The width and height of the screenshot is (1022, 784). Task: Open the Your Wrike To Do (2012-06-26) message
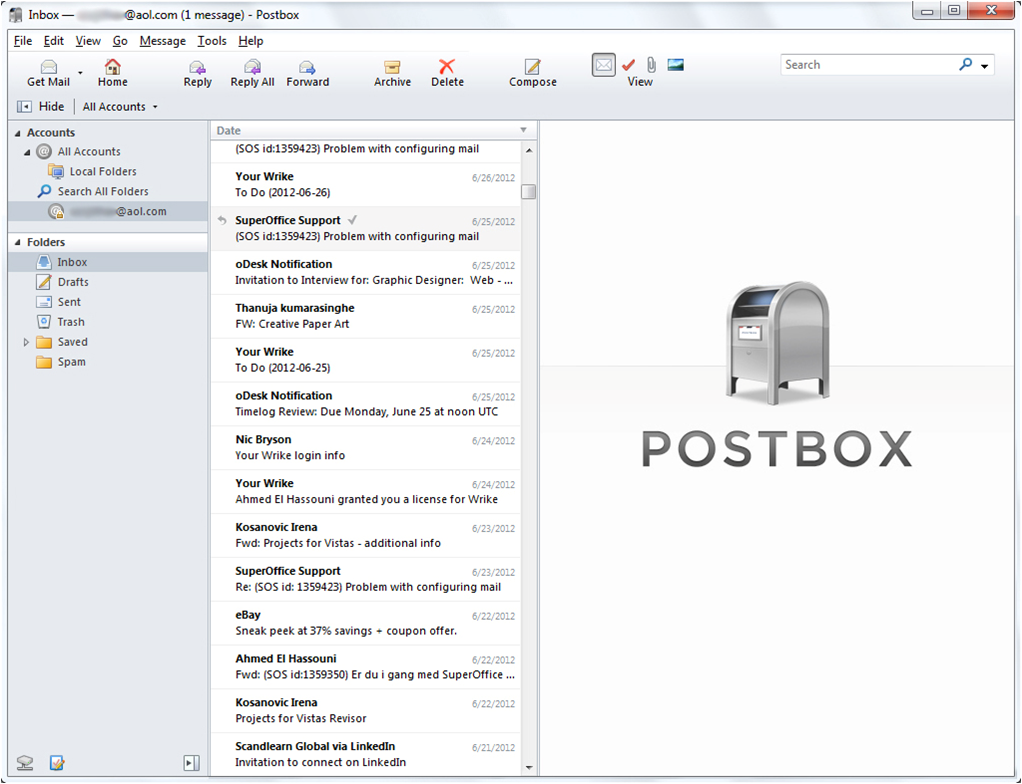[x=366, y=185]
